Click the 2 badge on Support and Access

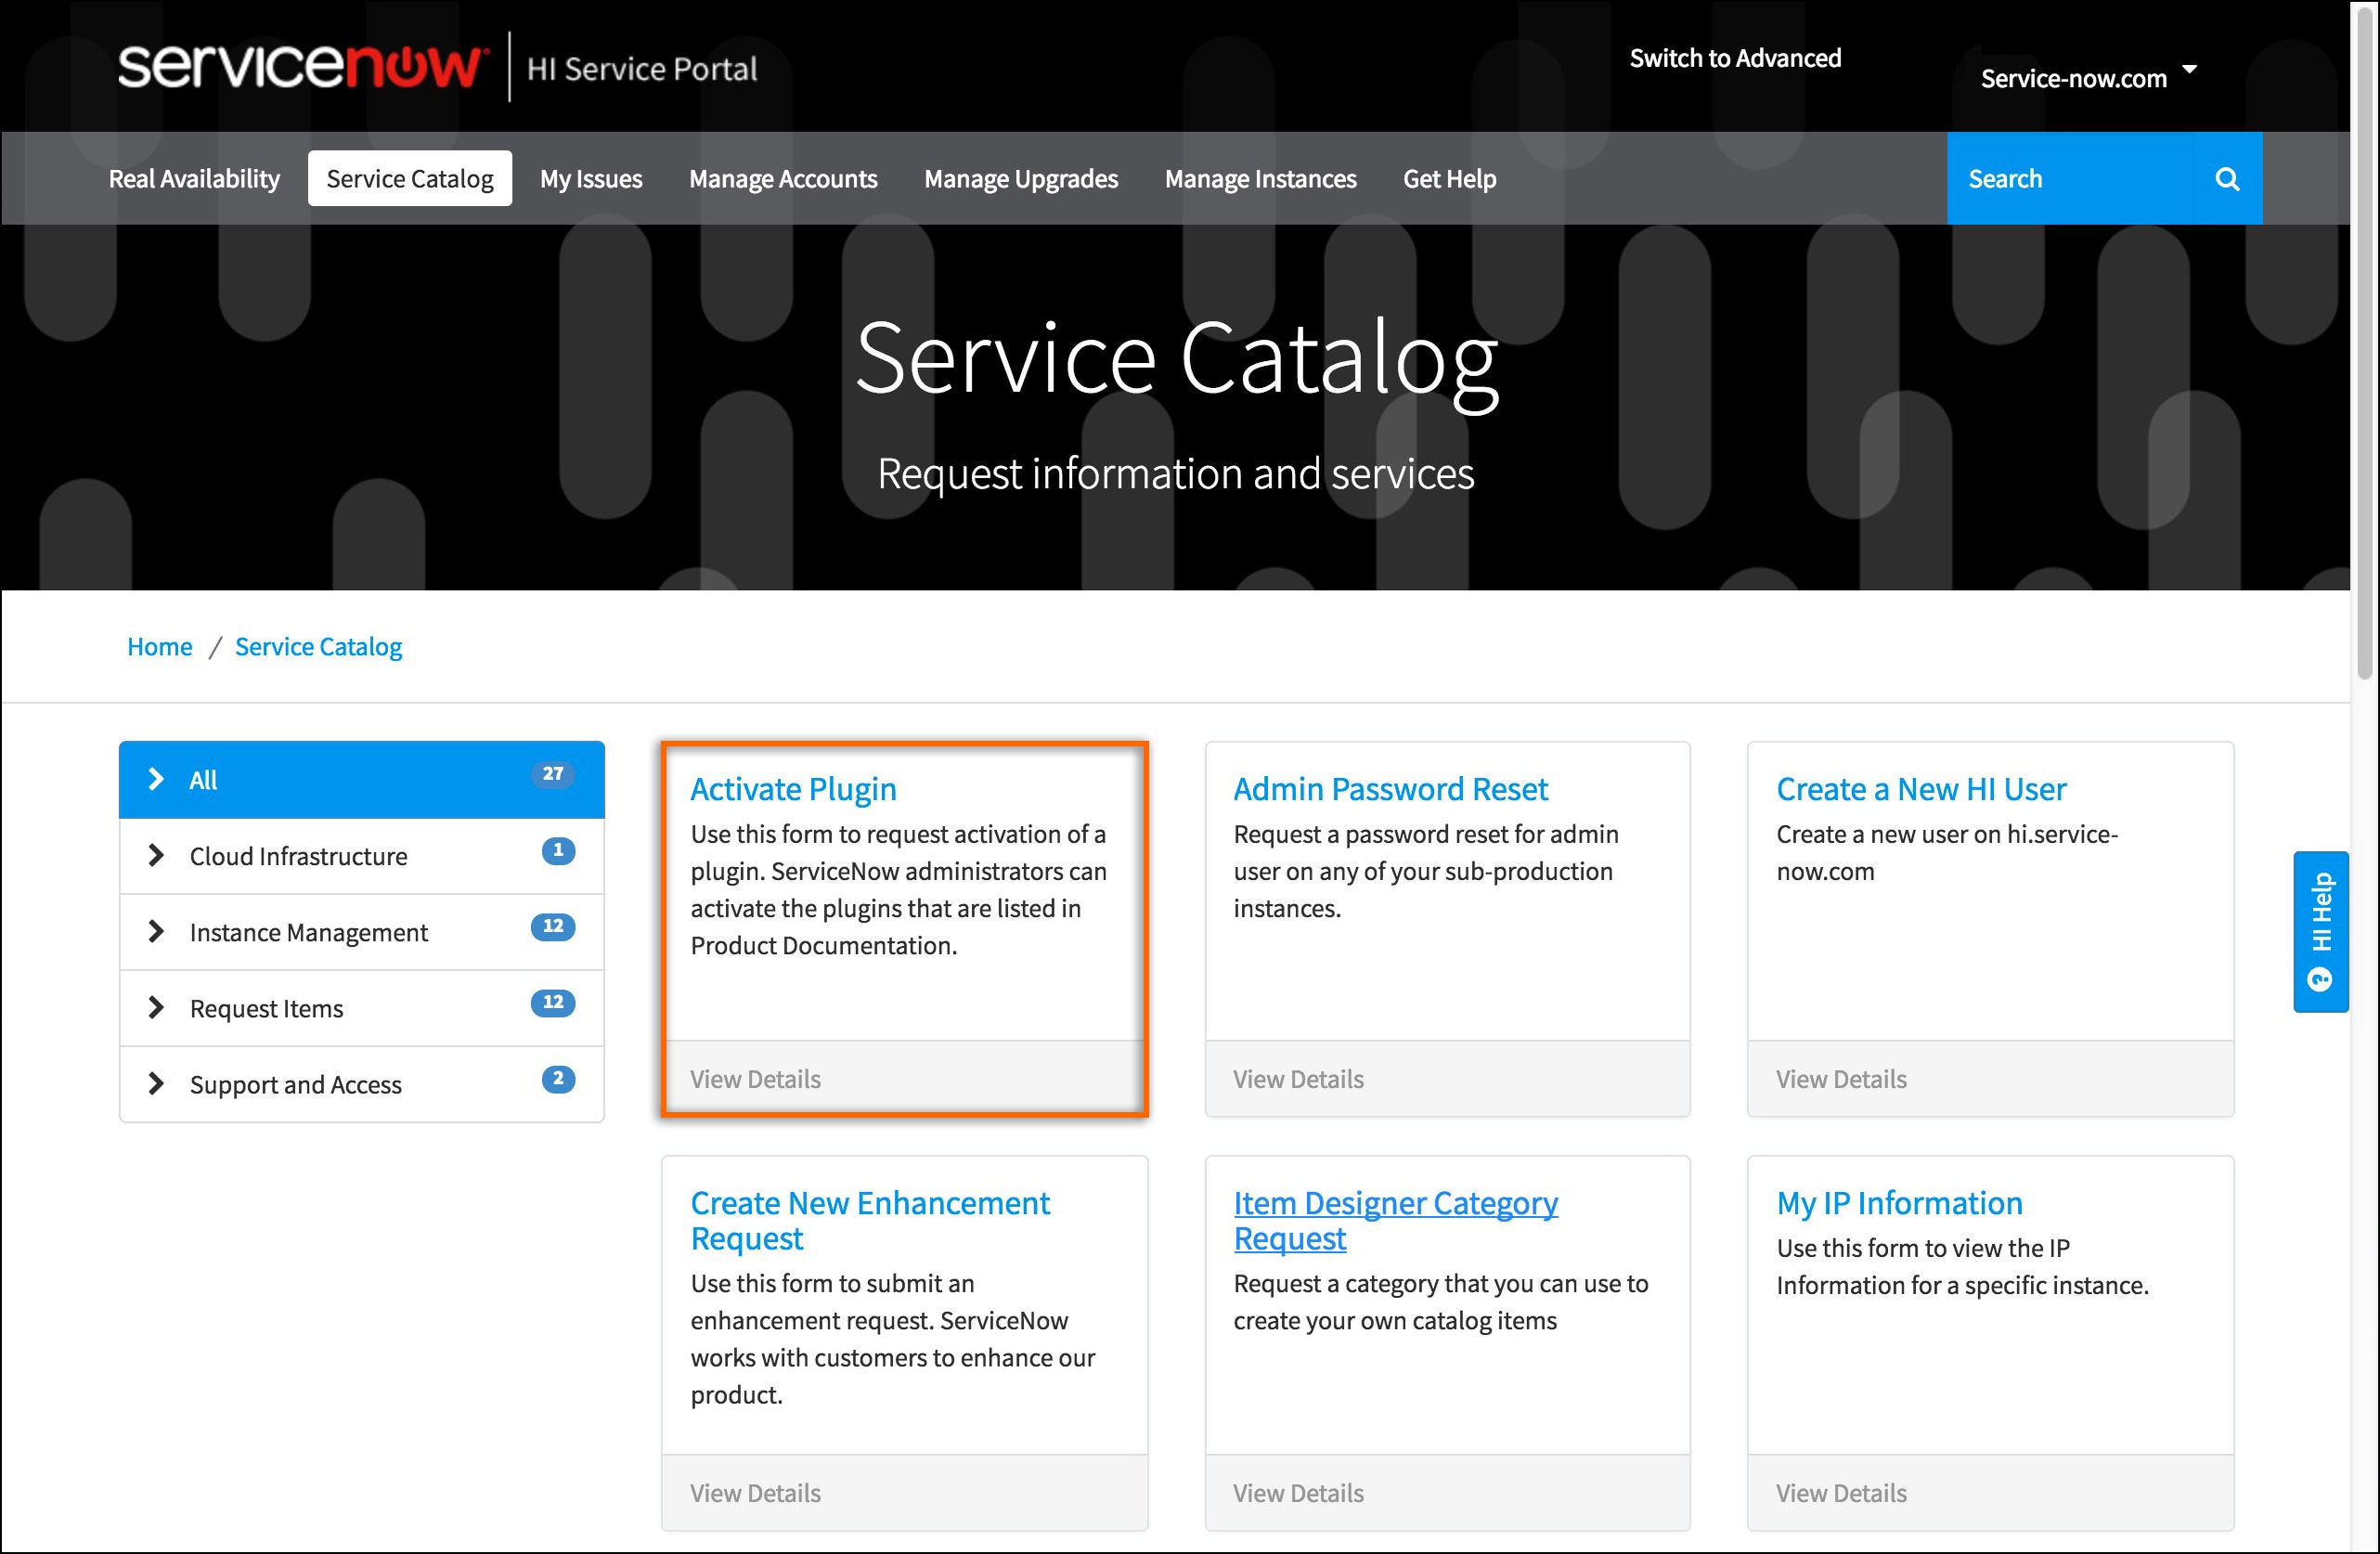(558, 1078)
